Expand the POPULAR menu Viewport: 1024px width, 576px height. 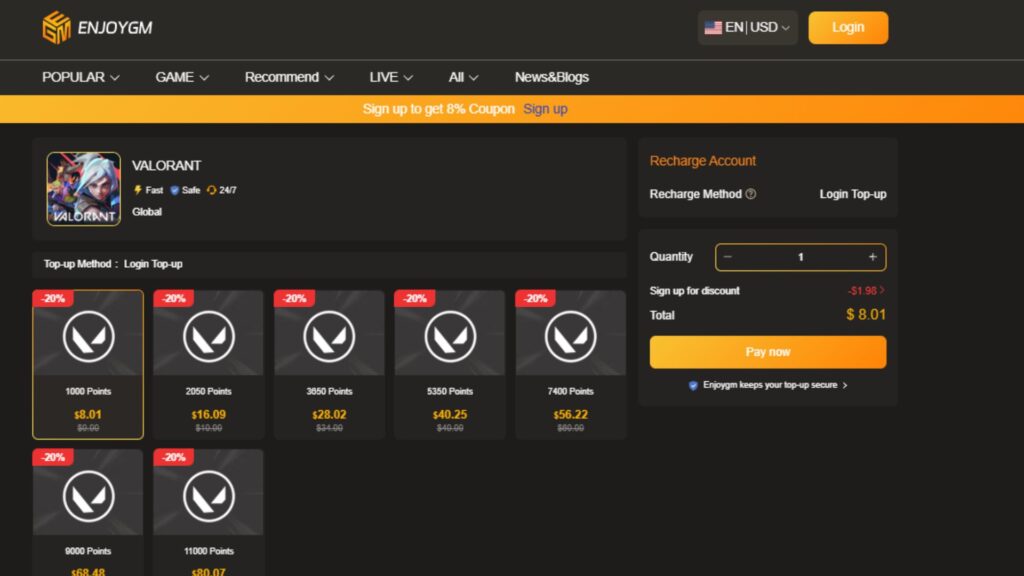coord(80,77)
